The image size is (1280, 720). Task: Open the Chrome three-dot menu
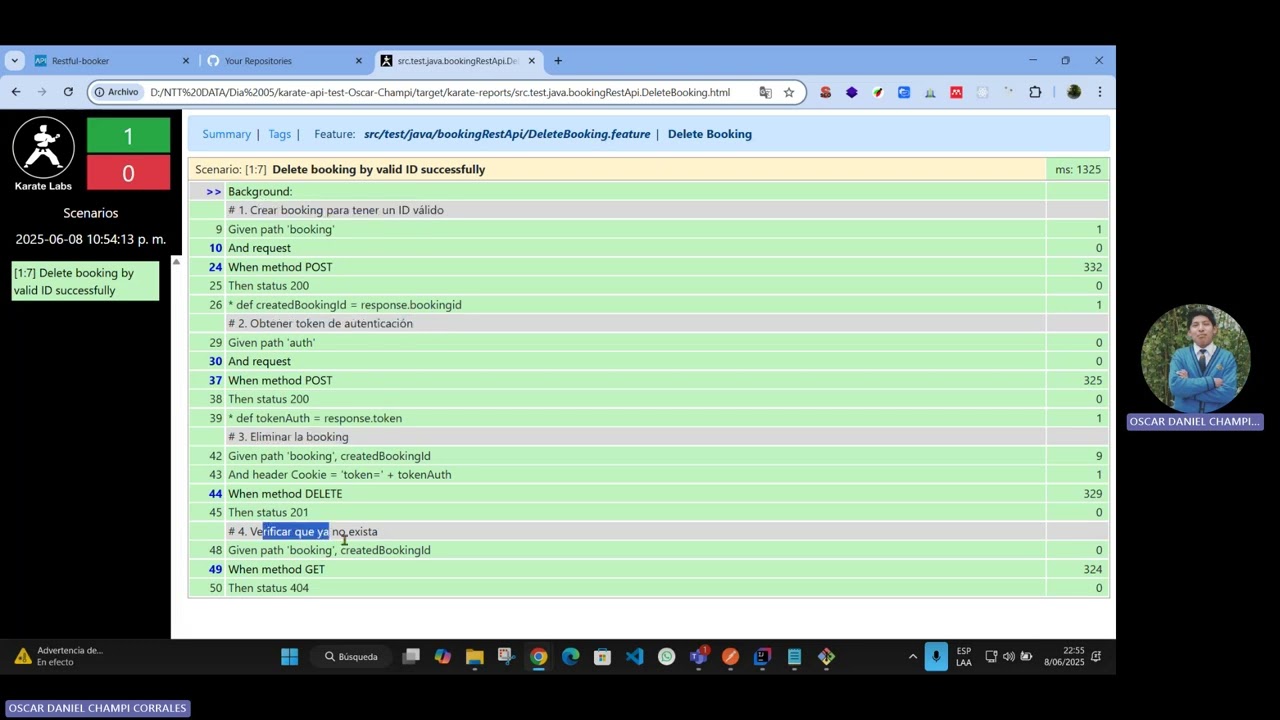1100,92
